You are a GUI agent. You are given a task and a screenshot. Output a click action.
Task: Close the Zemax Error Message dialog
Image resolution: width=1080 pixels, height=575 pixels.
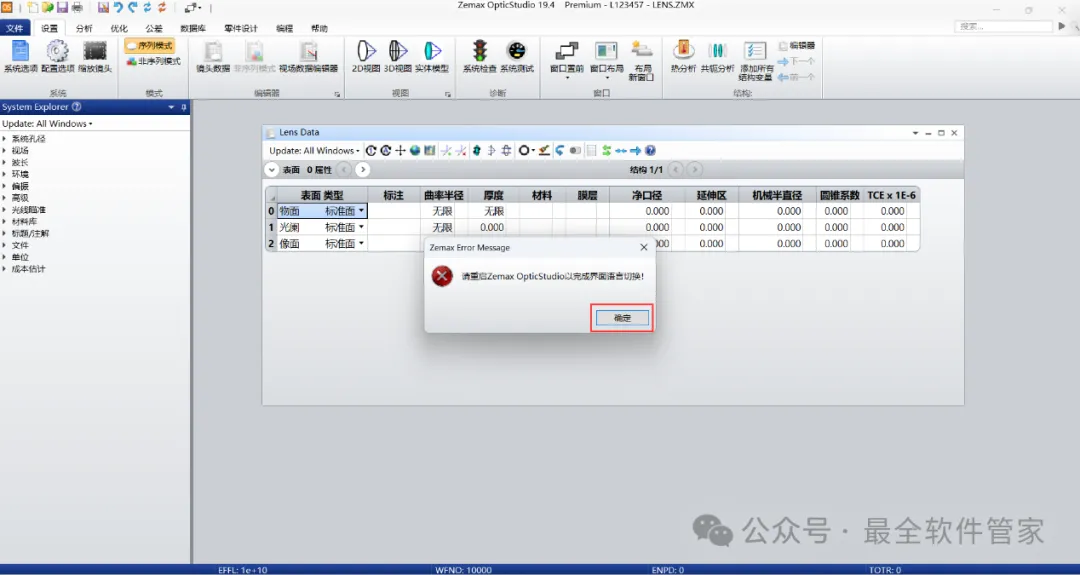[x=644, y=247]
